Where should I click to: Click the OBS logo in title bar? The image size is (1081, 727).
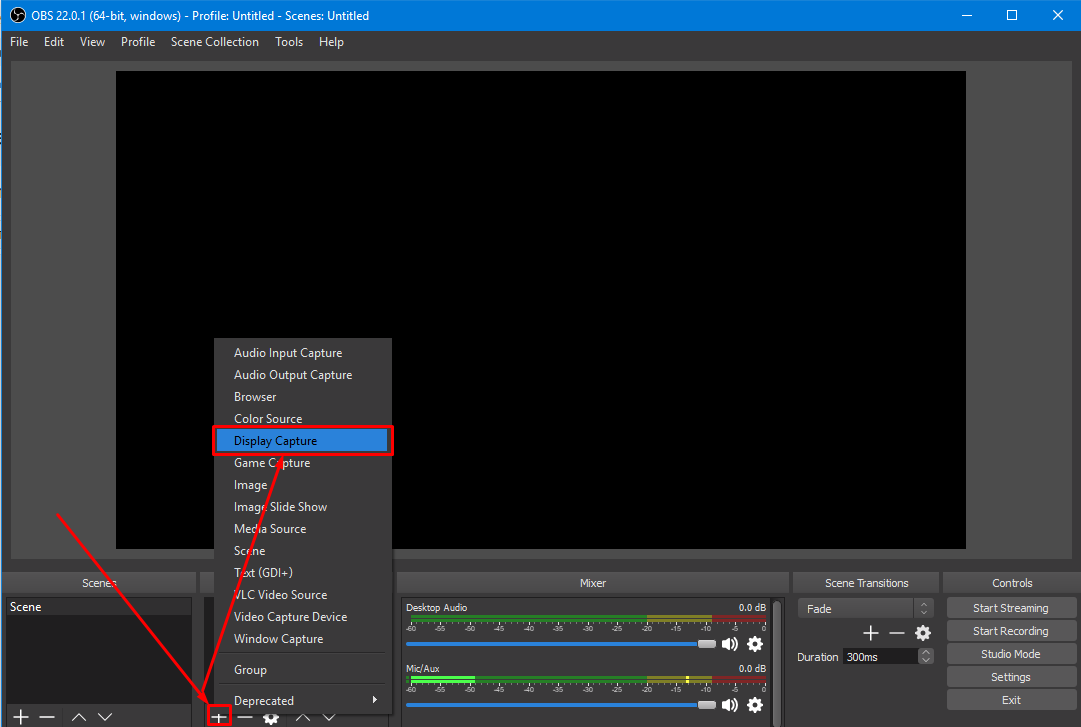[x=18, y=15]
